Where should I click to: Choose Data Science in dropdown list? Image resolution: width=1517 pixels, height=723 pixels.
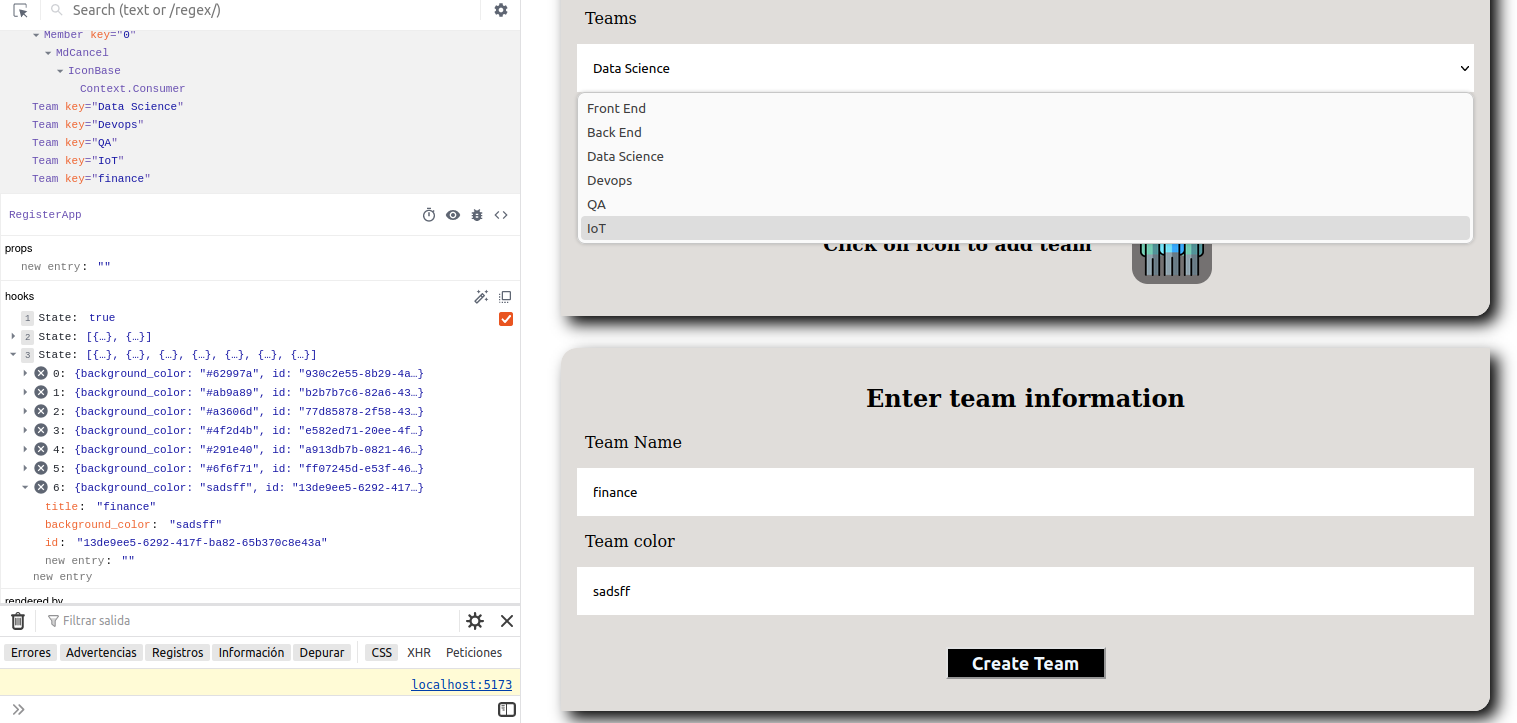pyautogui.click(x=1025, y=156)
